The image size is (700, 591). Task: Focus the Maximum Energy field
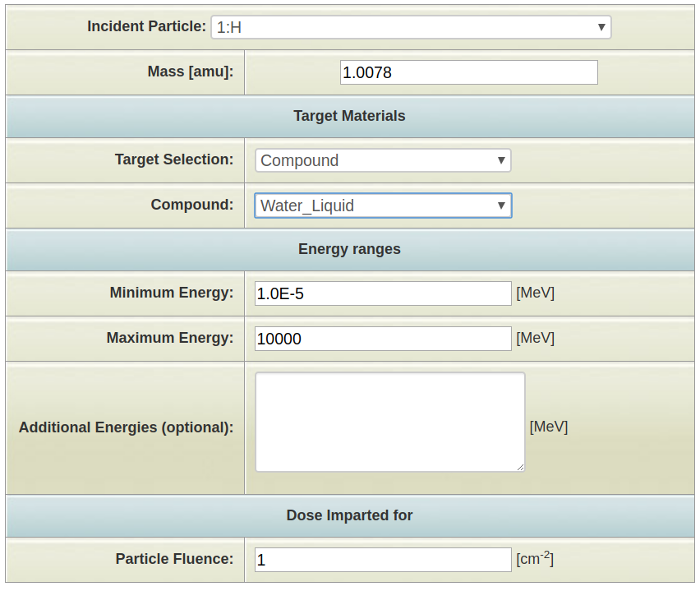point(383,338)
